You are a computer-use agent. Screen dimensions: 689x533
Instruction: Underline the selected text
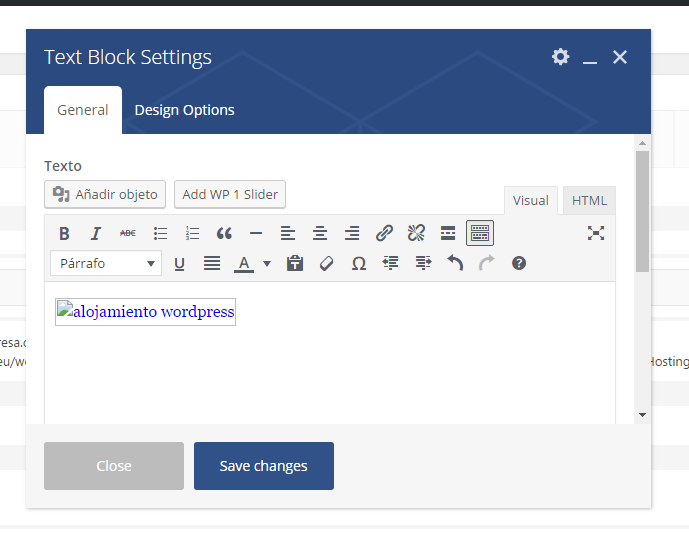pos(179,264)
